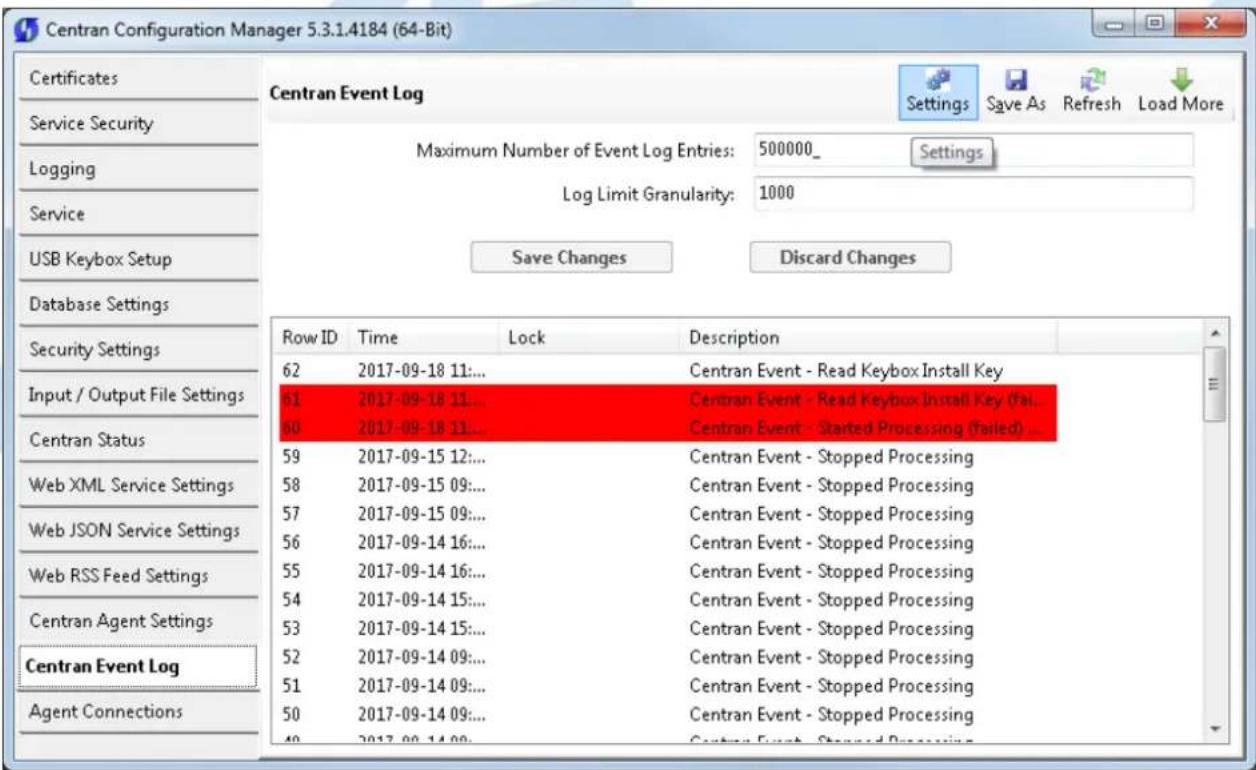Image resolution: width=1256 pixels, height=770 pixels.
Task: Select log row 54
Action: pyautogui.click(x=665, y=600)
